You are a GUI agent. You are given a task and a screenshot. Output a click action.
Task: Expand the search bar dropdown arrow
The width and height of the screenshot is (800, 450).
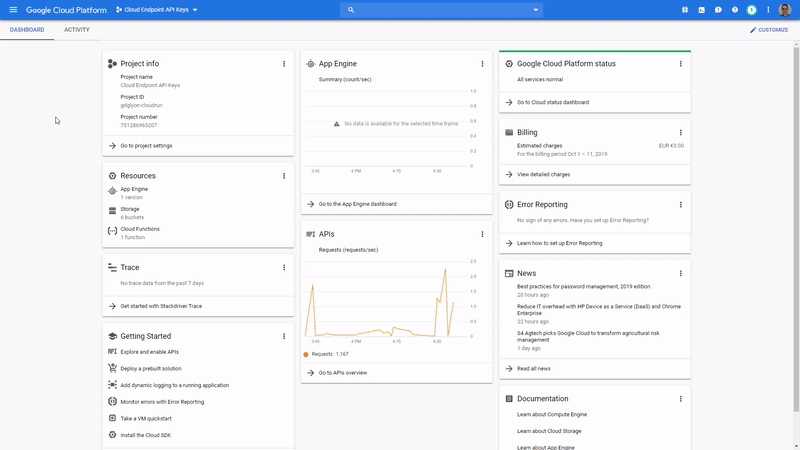click(535, 10)
